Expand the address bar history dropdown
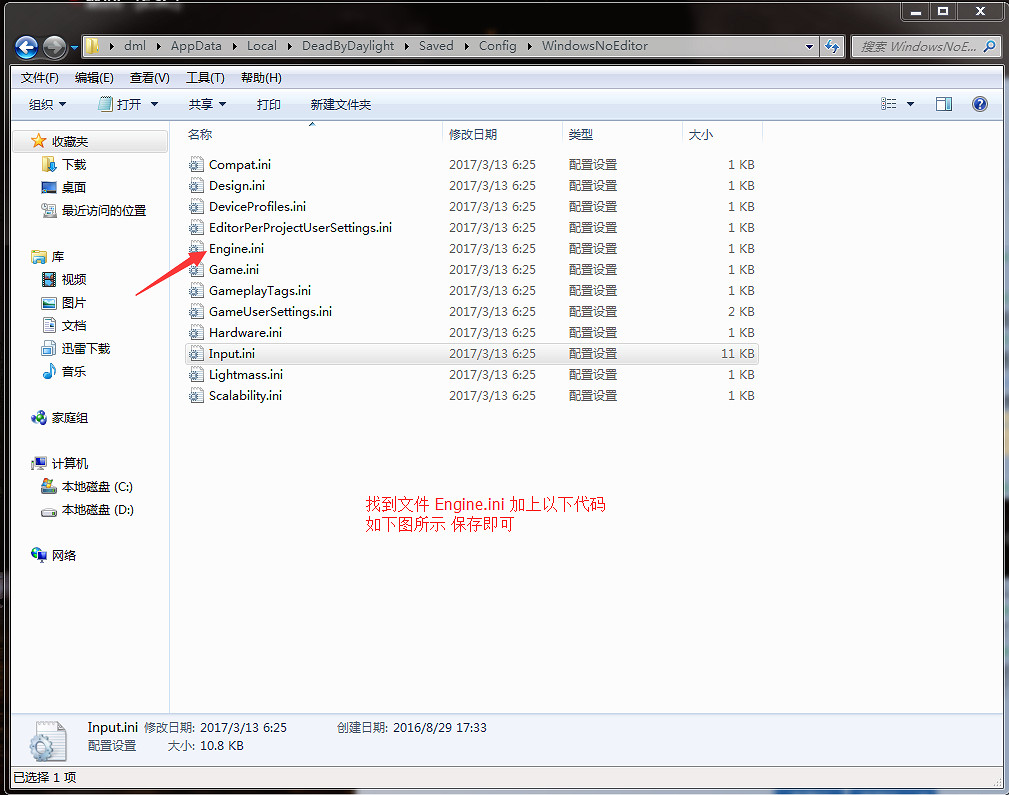 pos(809,46)
